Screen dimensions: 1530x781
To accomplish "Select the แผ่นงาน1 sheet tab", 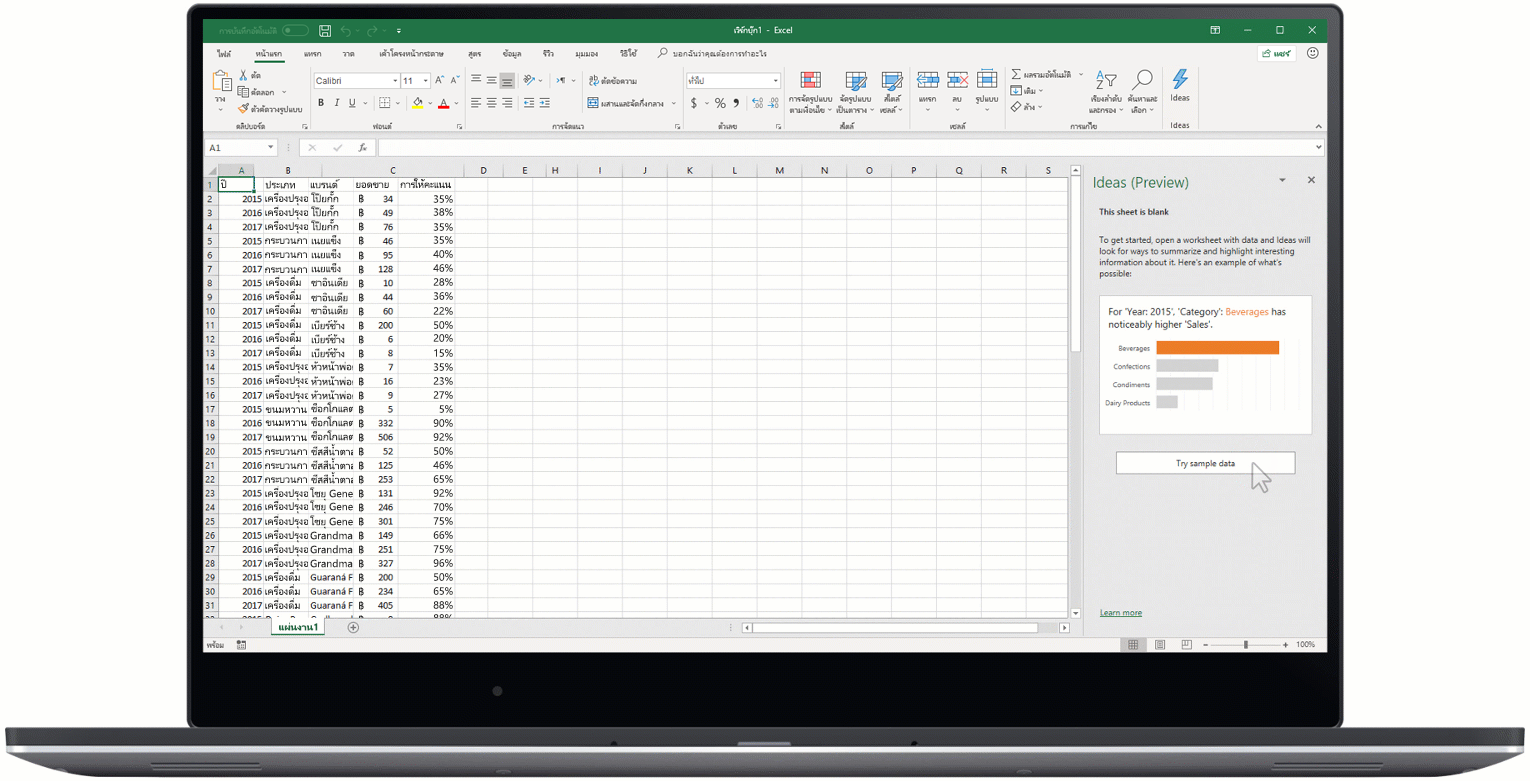I will (x=299, y=627).
